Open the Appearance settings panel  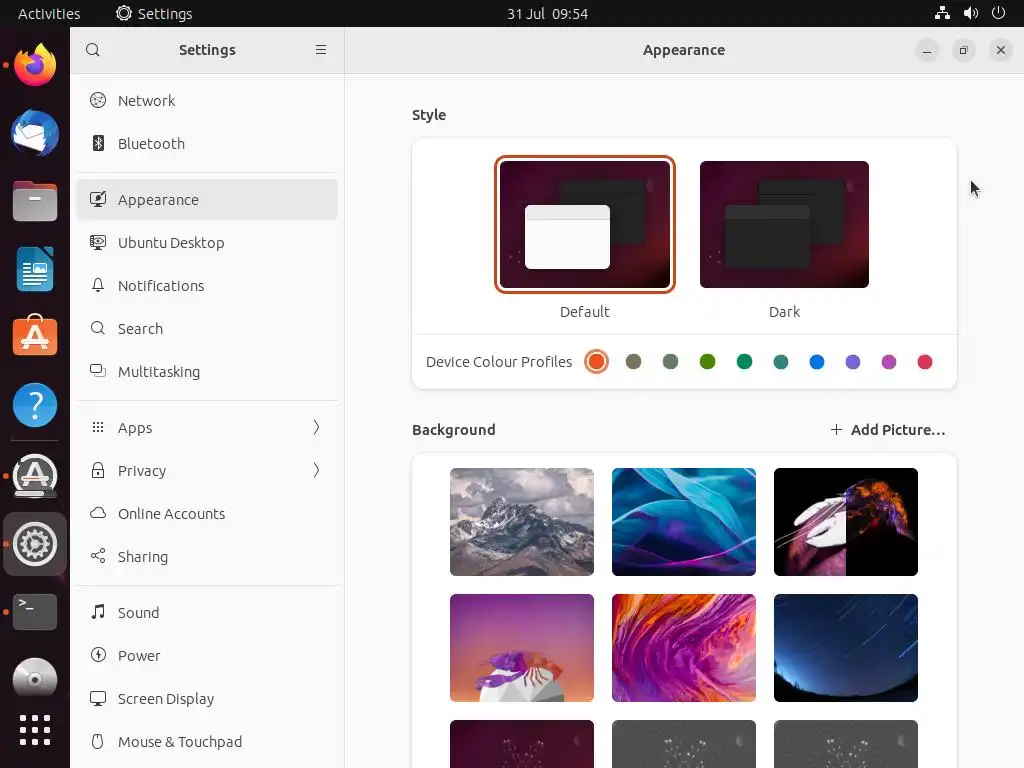click(x=207, y=199)
